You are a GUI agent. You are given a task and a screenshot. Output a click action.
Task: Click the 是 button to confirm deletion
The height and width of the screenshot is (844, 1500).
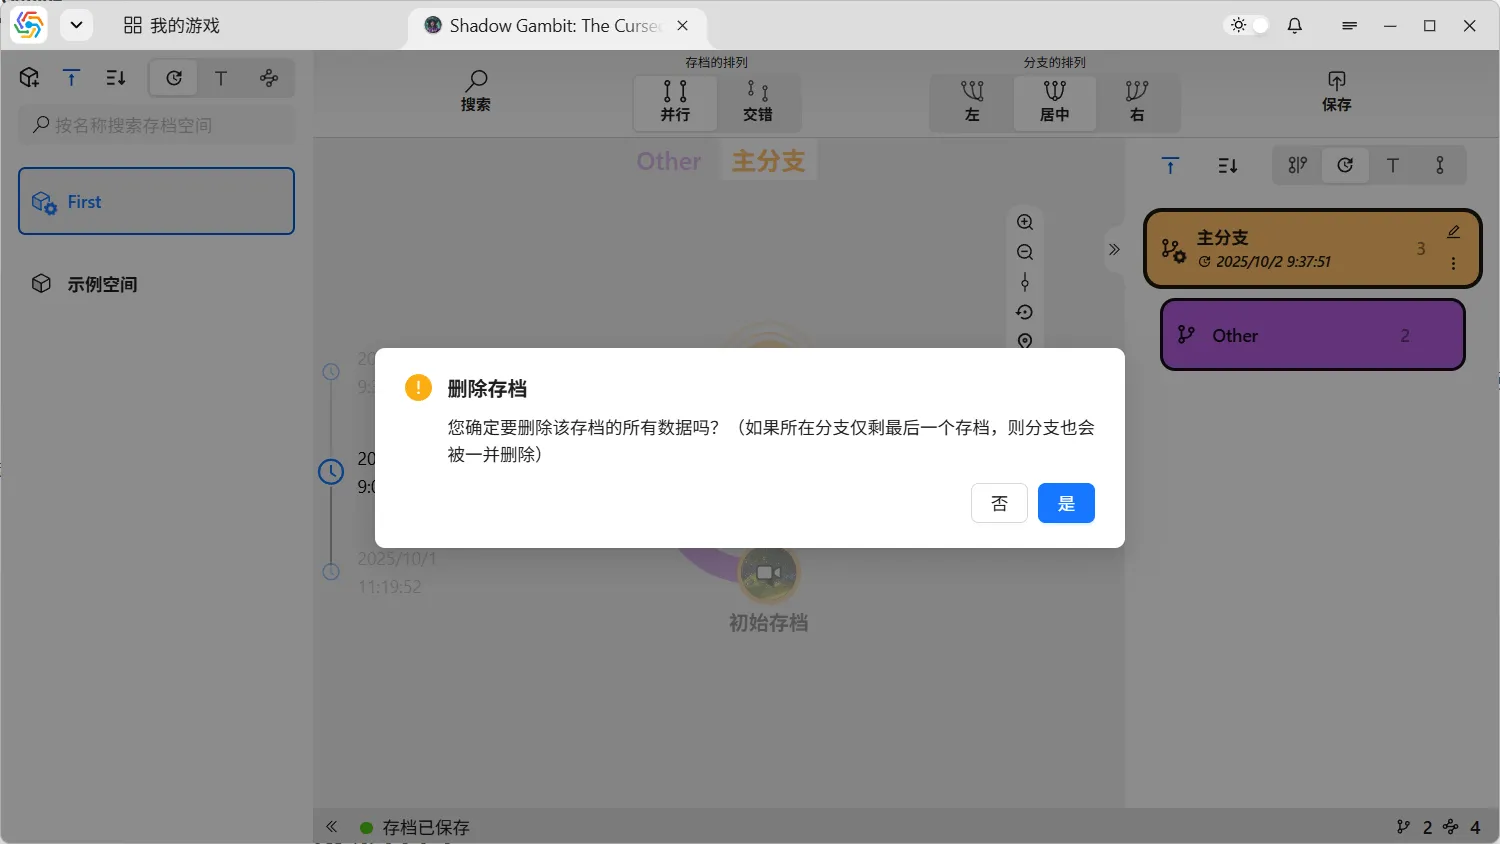(x=1066, y=503)
